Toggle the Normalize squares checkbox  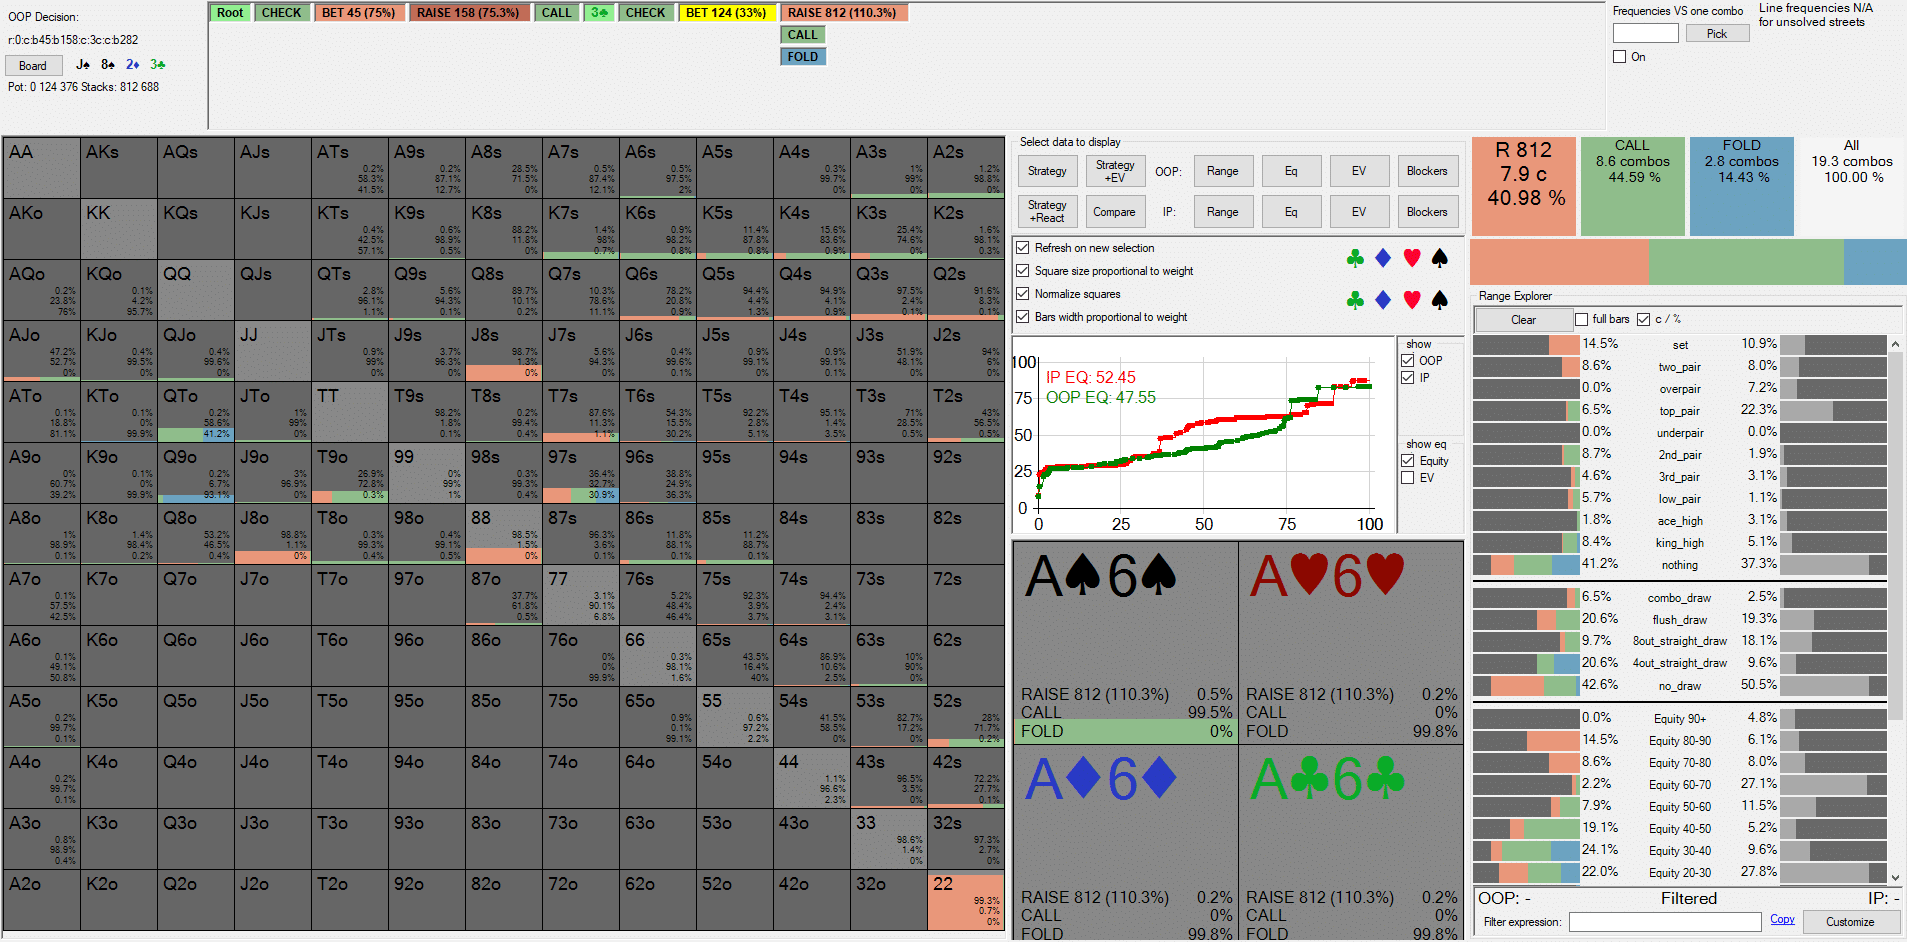click(x=1022, y=294)
